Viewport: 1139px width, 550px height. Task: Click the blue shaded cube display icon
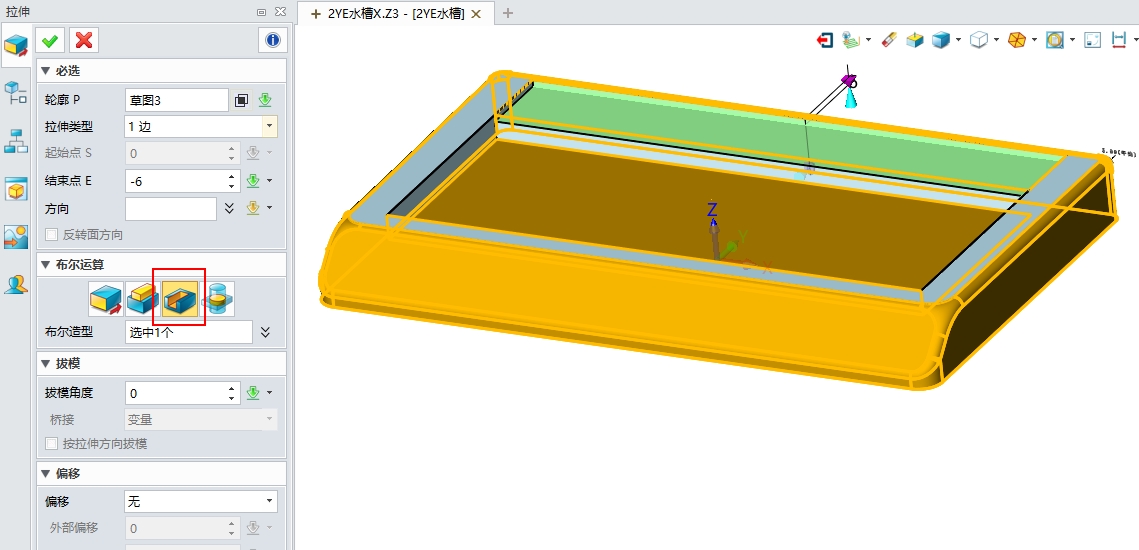coord(941,40)
